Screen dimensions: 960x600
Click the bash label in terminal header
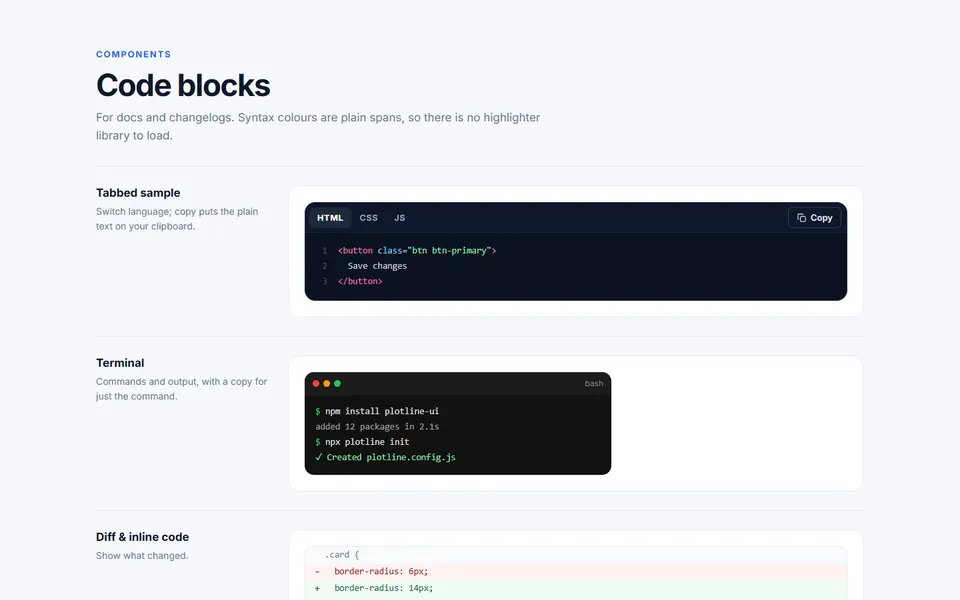pos(594,383)
